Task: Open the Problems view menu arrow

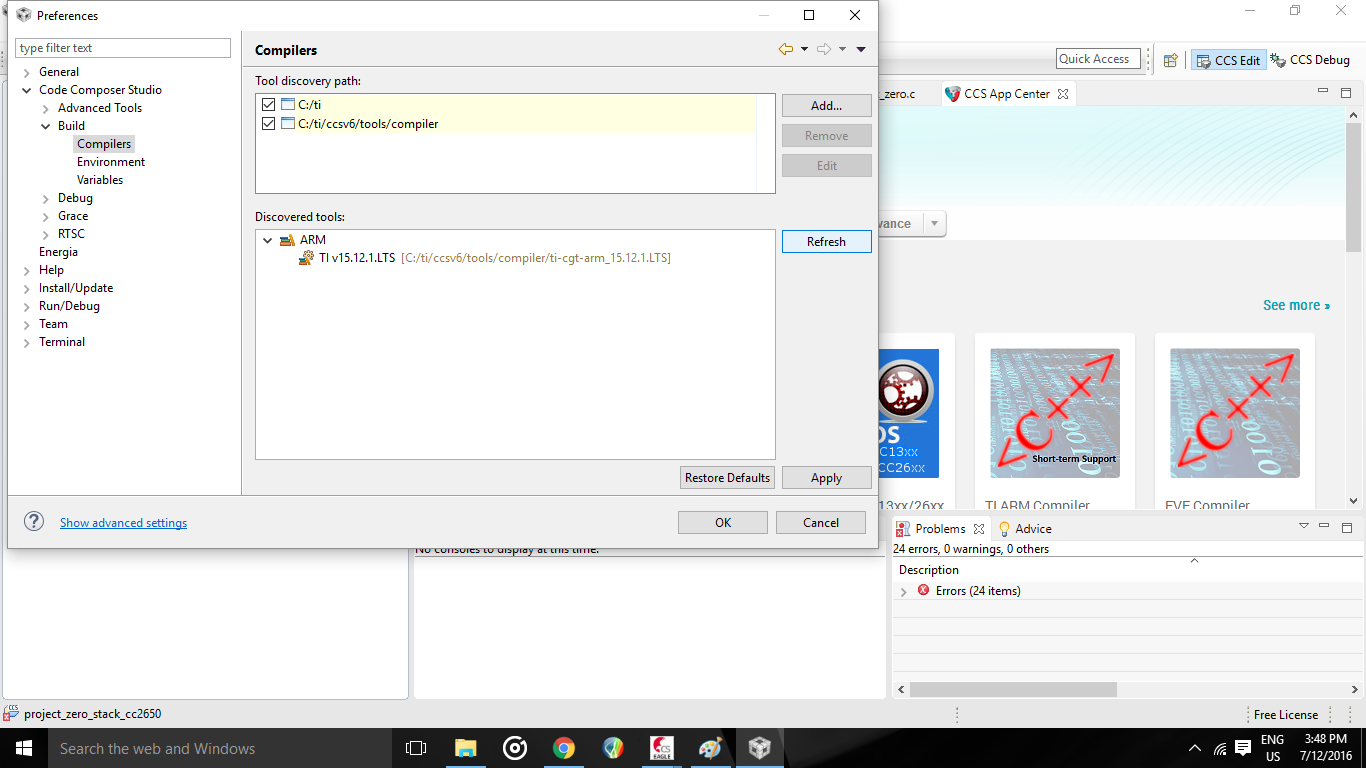Action: click(x=1304, y=526)
